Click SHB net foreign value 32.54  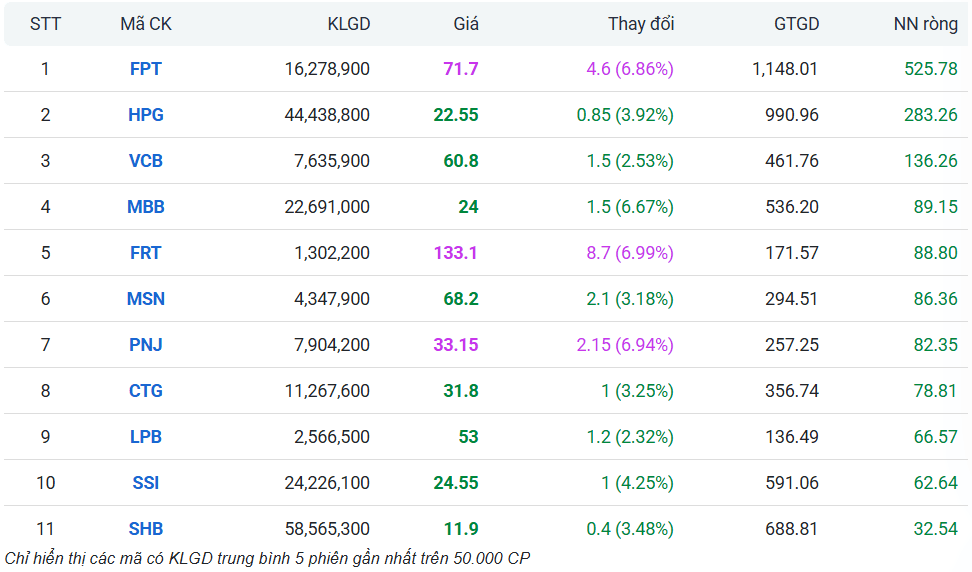click(x=935, y=529)
